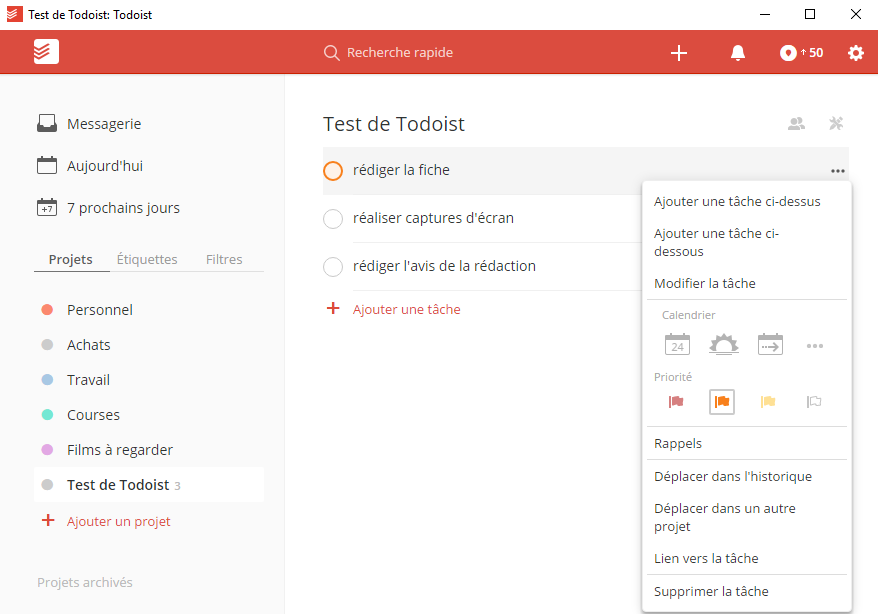Viewport: 878px width, 614px height.
Task: Select Lien vers la tâche
Action: point(706,558)
